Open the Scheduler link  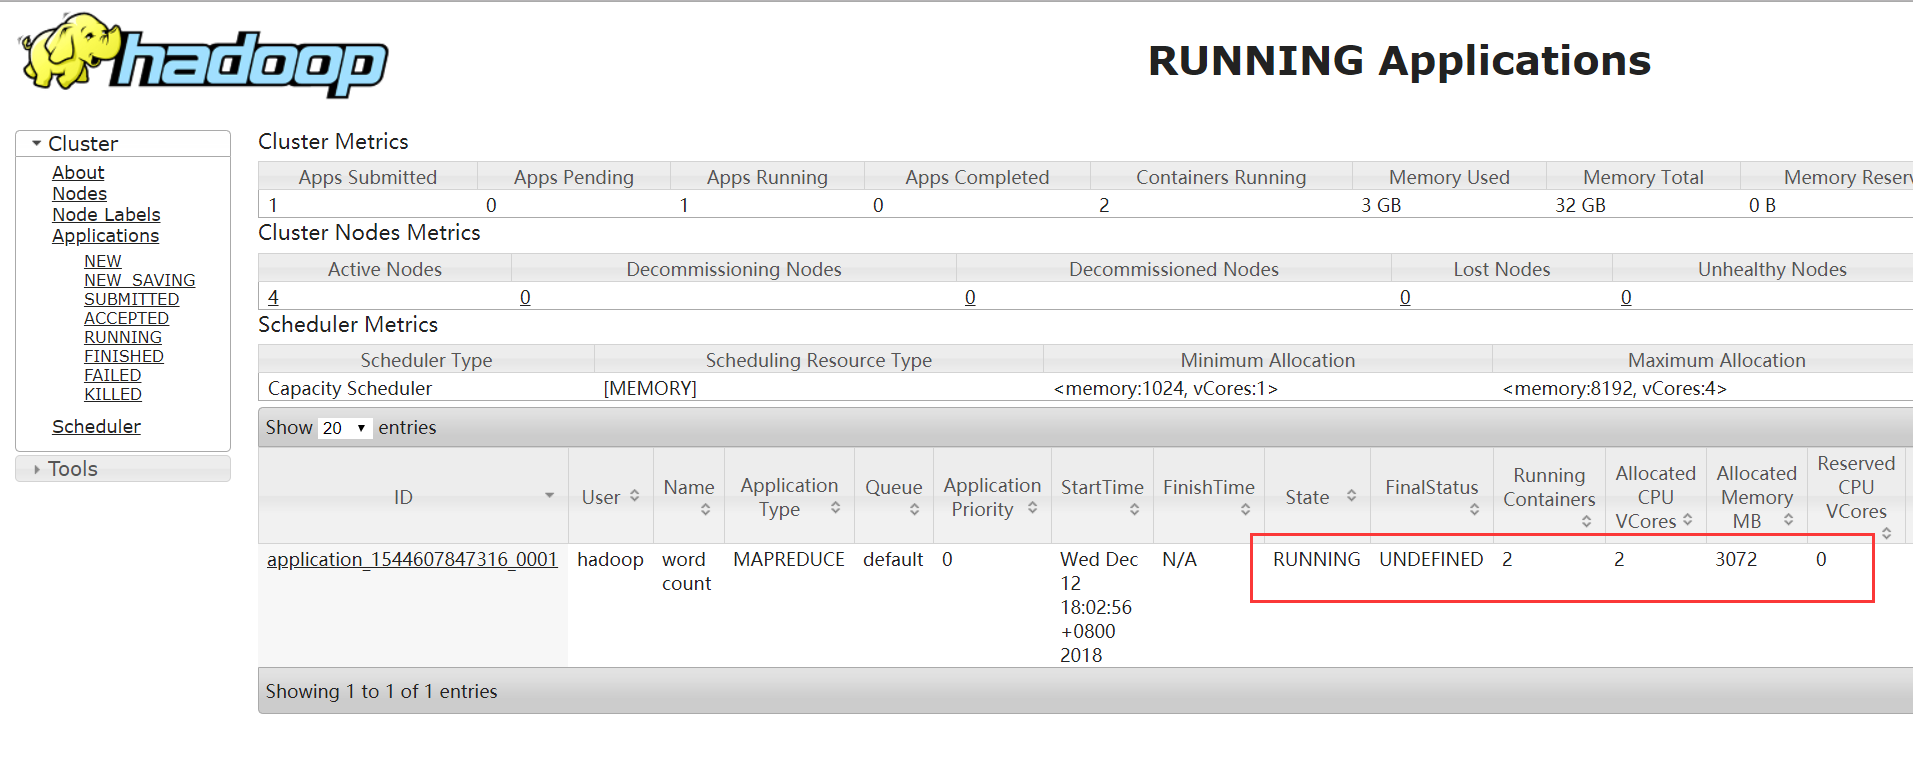tap(96, 427)
